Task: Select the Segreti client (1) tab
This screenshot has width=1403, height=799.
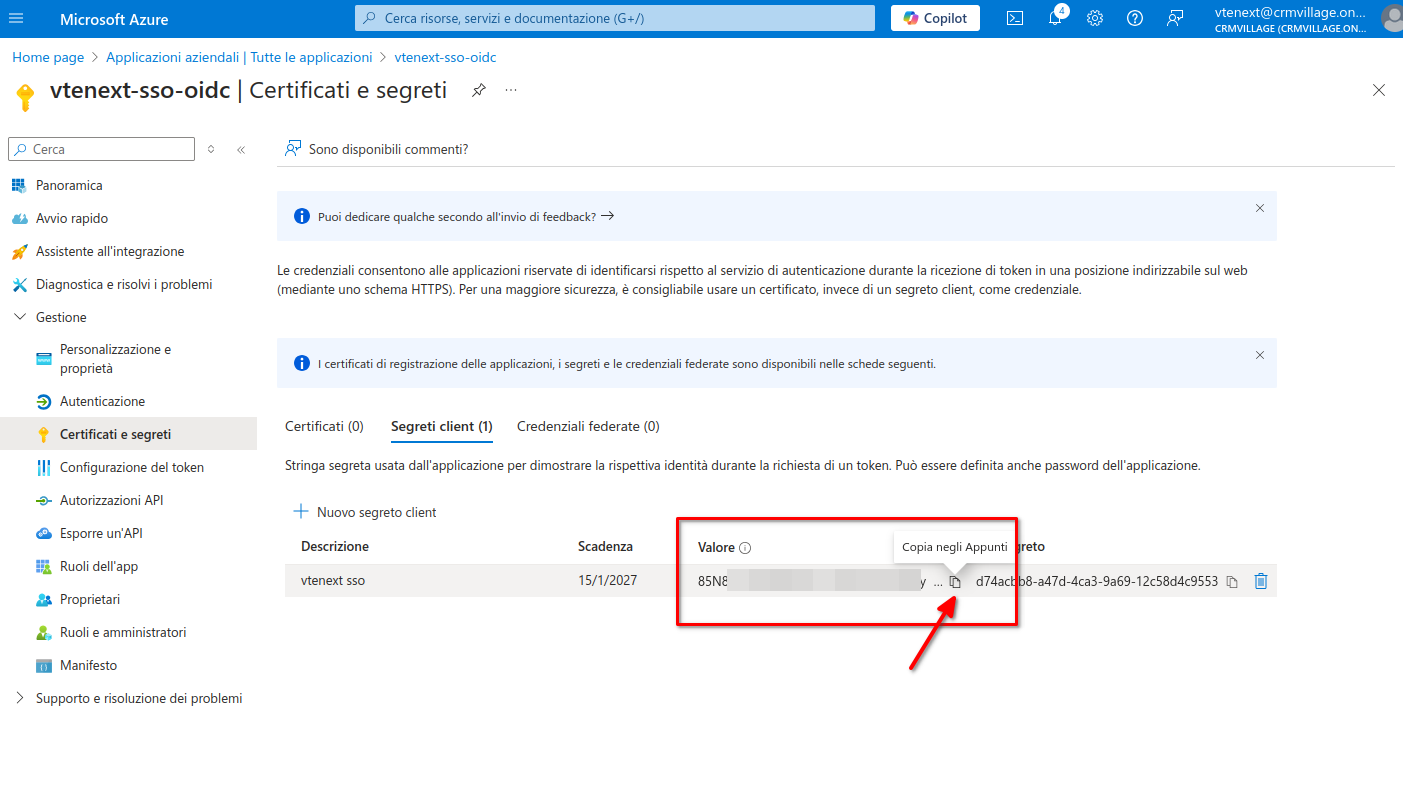Action: coord(442,426)
